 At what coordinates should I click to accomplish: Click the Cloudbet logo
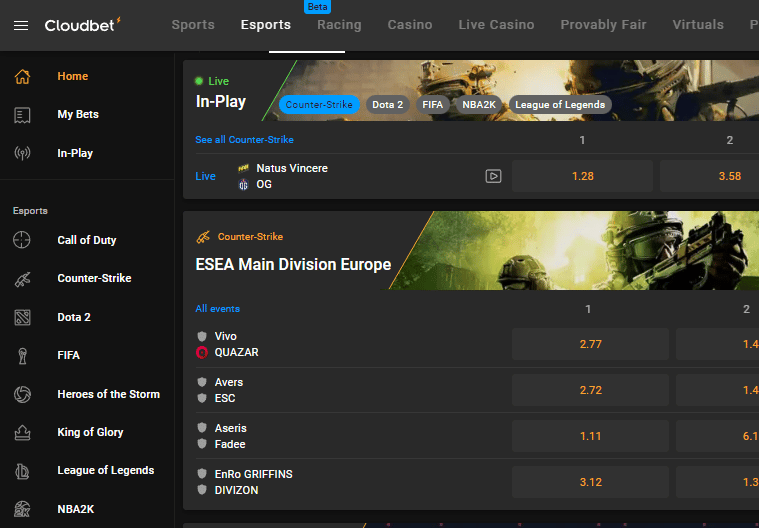(x=83, y=25)
